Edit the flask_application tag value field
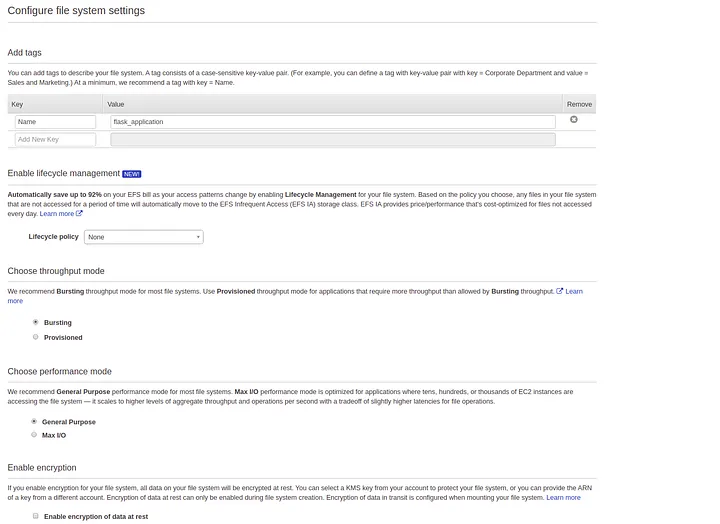 pyautogui.click(x=332, y=122)
